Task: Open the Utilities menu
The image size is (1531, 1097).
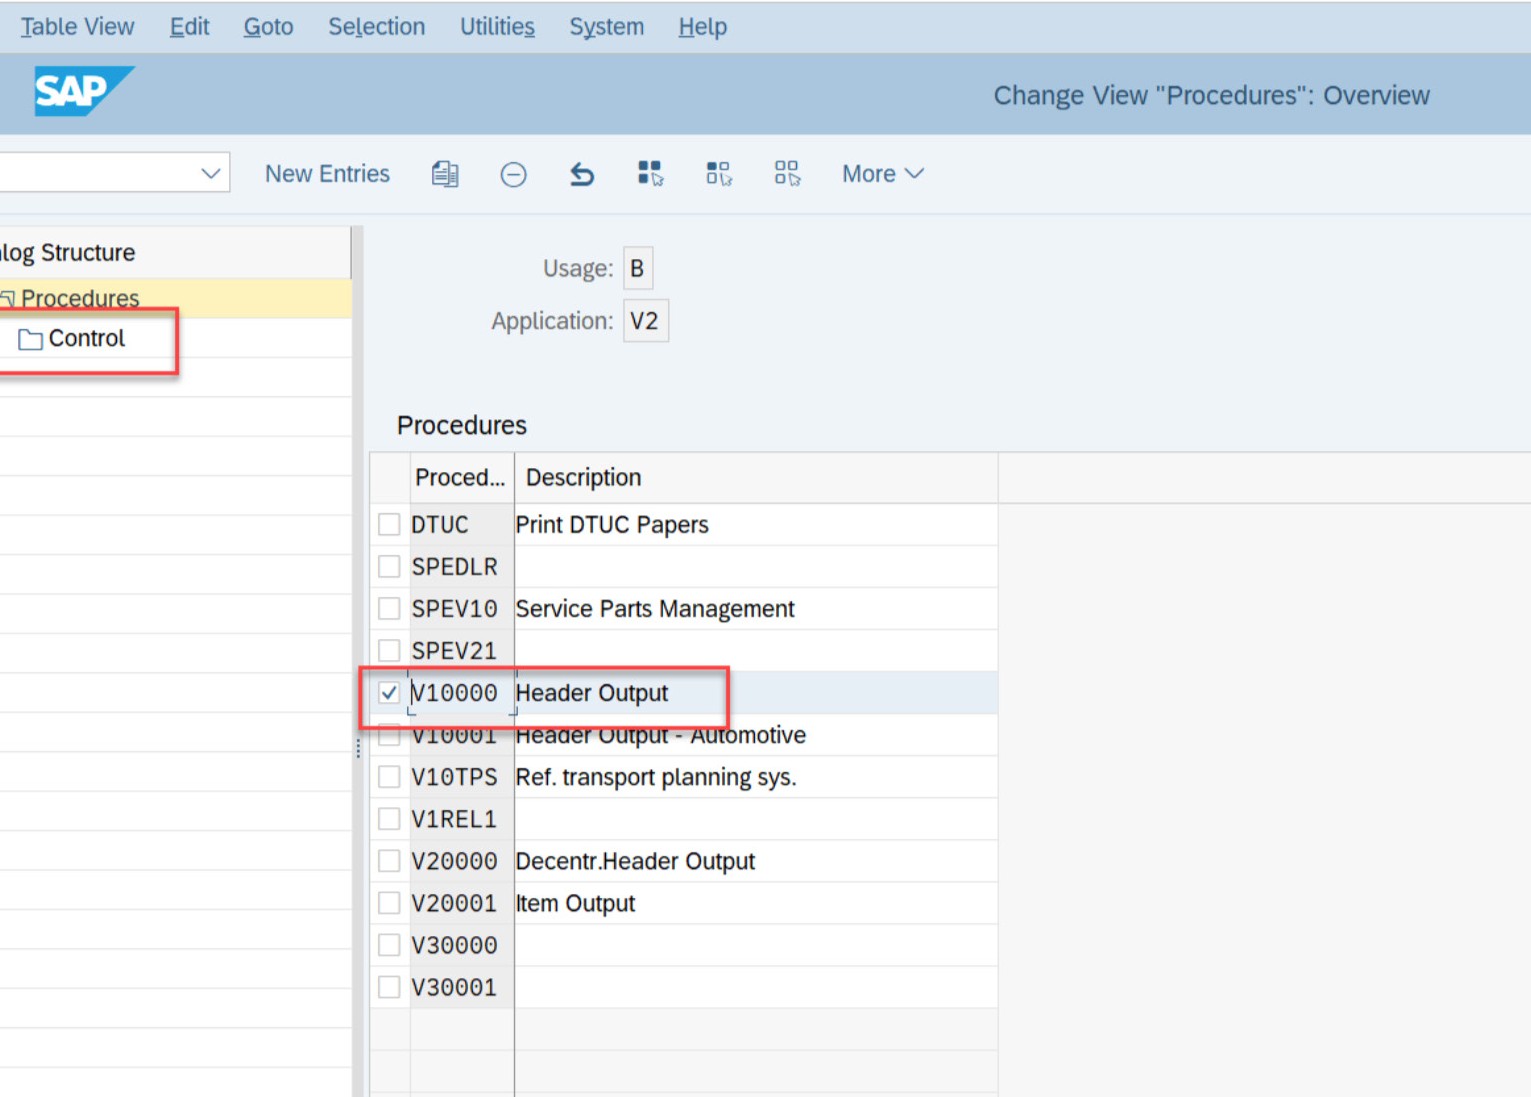Action: click(497, 27)
